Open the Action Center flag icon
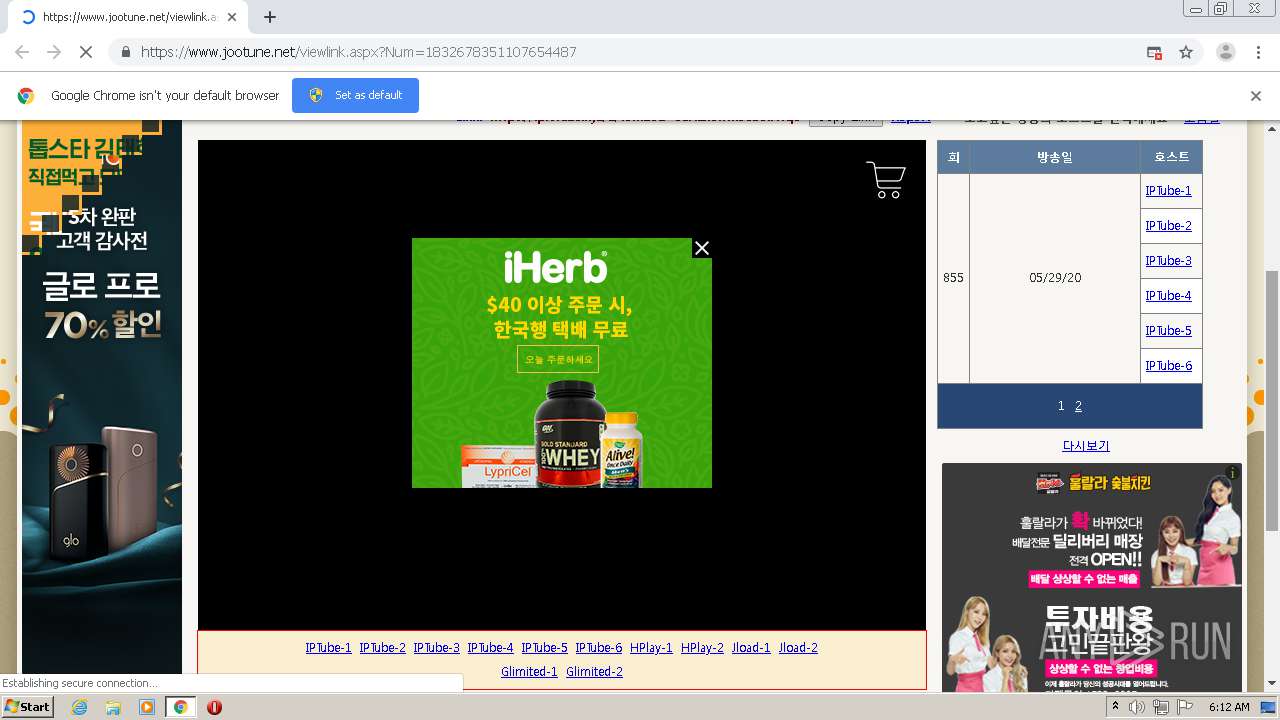 (1185, 707)
